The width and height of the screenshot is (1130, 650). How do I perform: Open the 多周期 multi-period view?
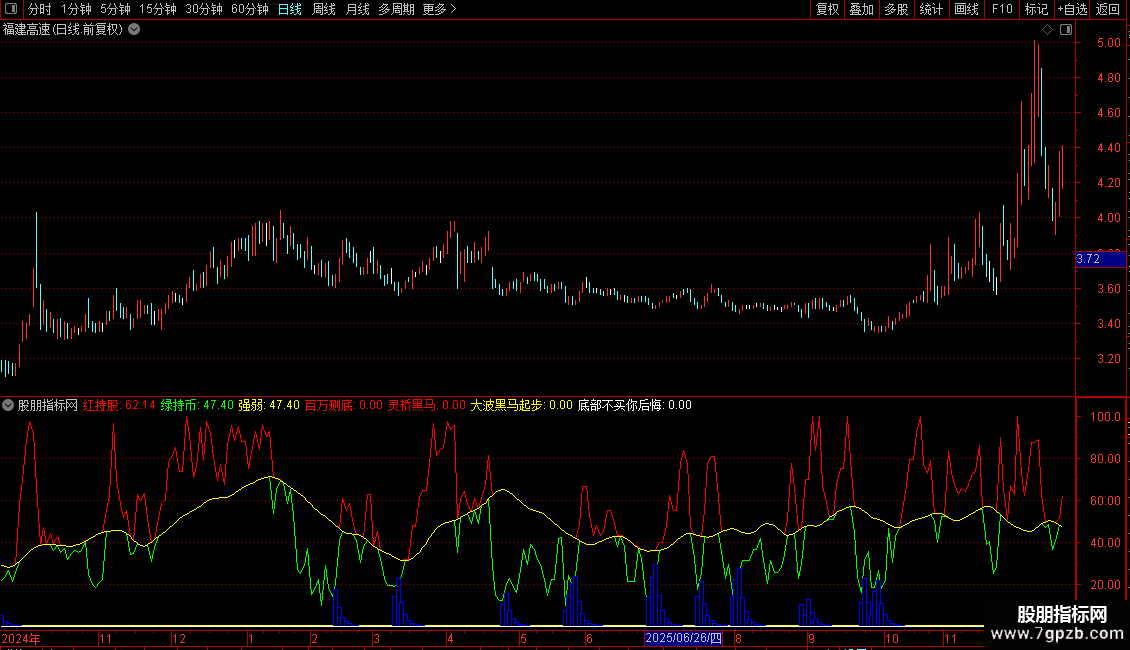tap(396, 9)
